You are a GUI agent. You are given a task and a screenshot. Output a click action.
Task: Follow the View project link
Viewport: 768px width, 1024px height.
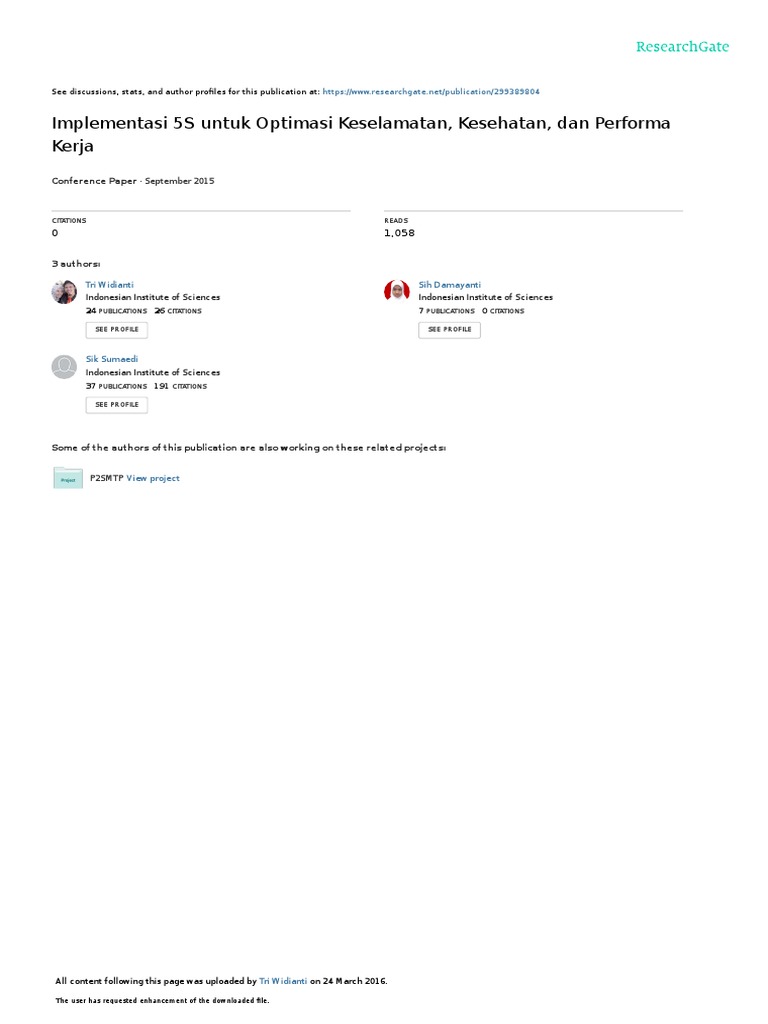[153, 478]
